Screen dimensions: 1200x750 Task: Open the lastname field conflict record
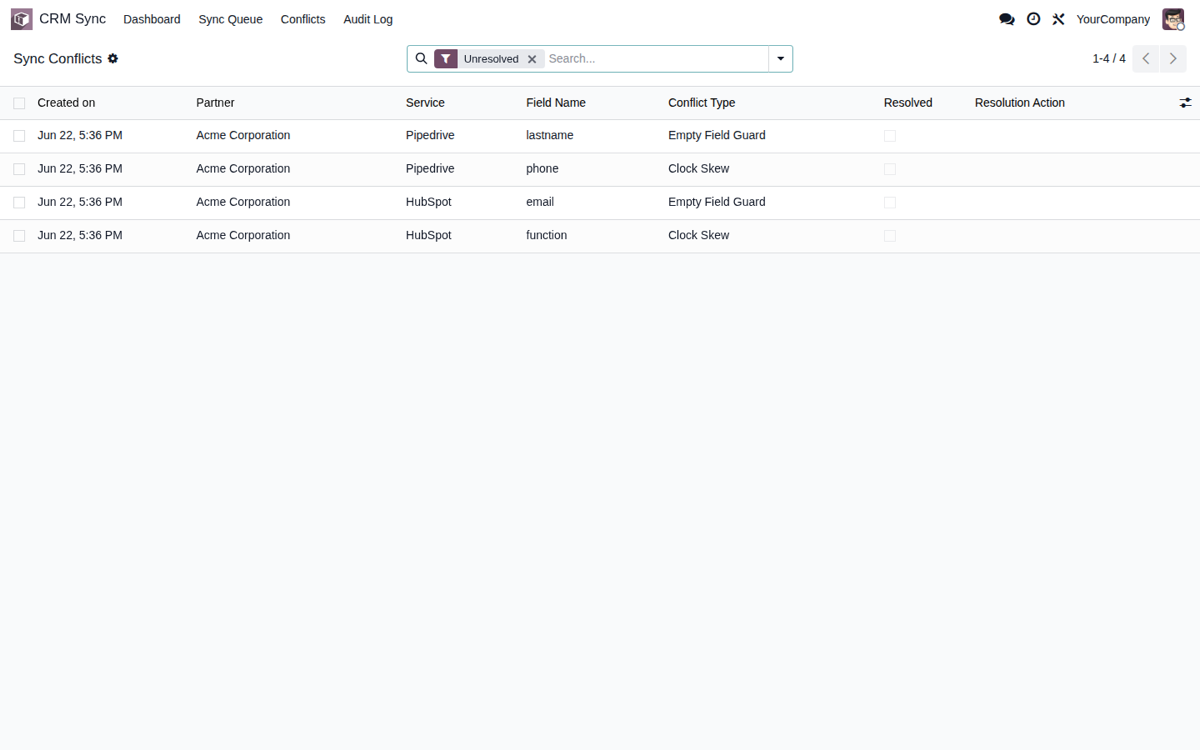pyautogui.click(x=550, y=136)
